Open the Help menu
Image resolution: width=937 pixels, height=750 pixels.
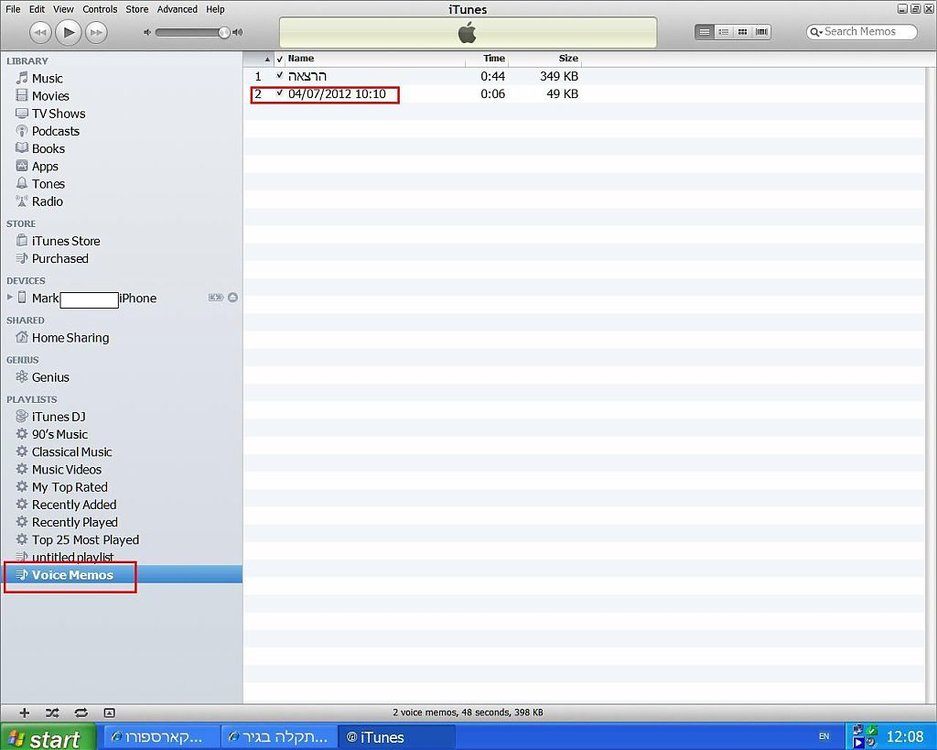(215, 9)
